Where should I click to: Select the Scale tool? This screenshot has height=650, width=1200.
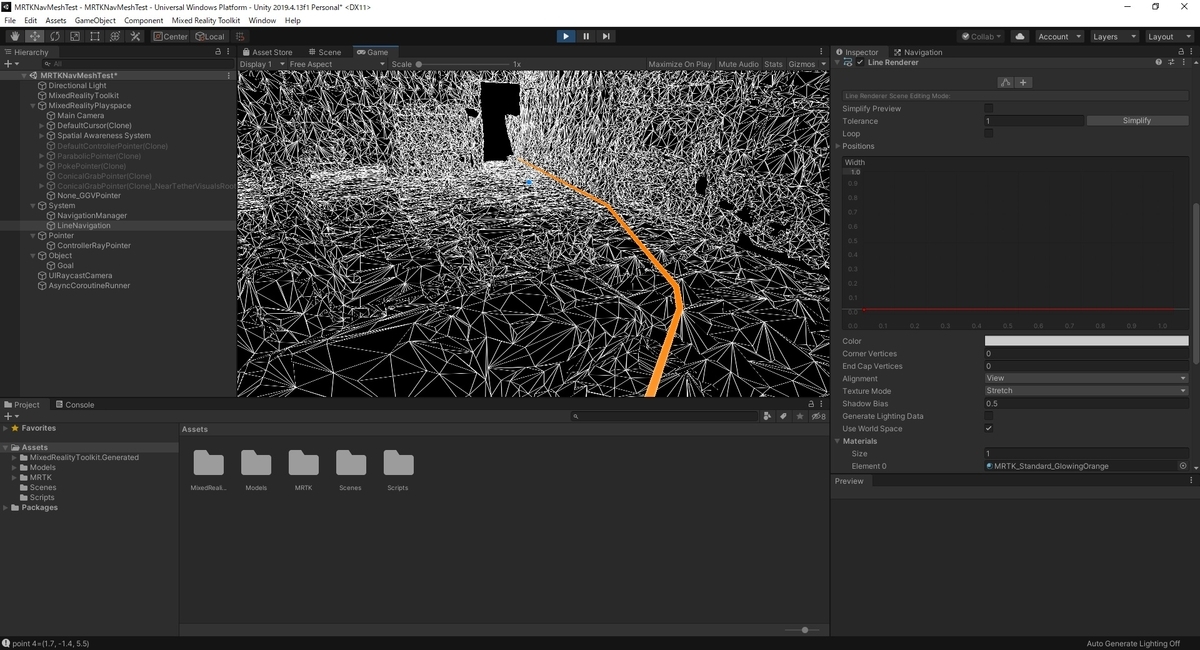click(x=74, y=36)
